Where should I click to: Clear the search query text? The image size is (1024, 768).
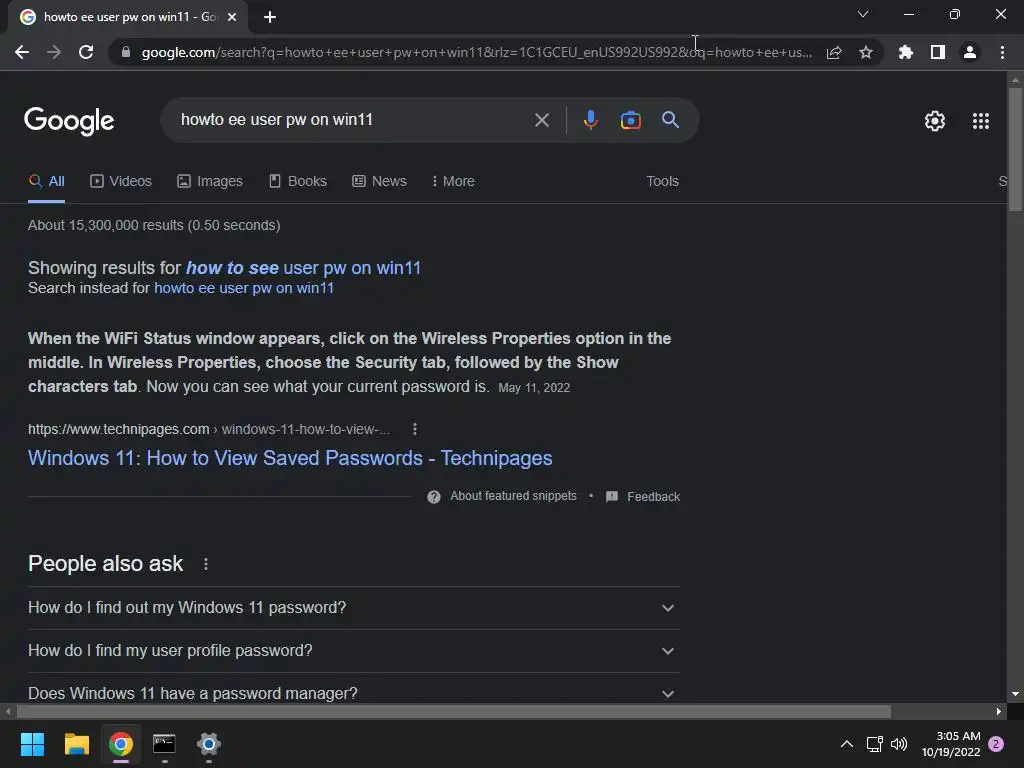point(541,120)
